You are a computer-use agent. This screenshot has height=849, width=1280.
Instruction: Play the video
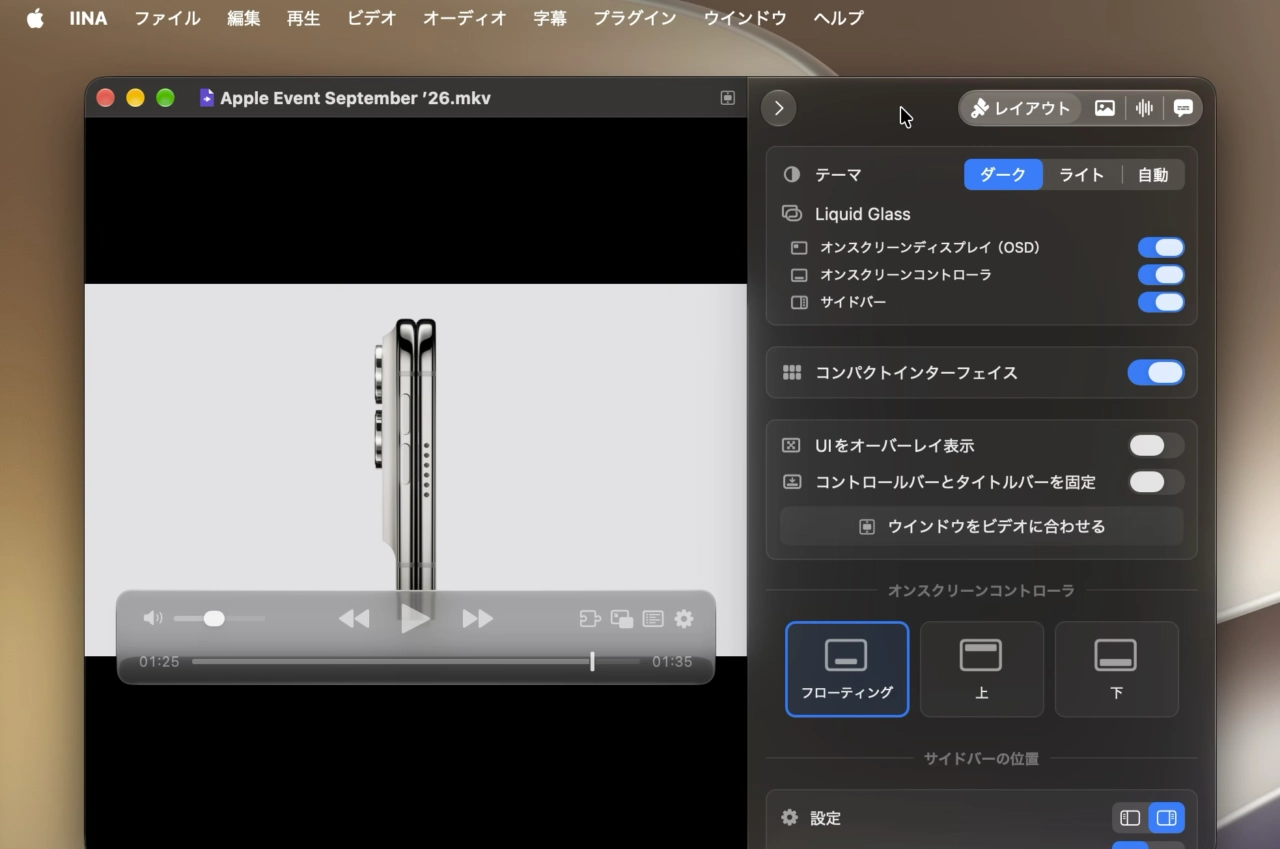(415, 619)
